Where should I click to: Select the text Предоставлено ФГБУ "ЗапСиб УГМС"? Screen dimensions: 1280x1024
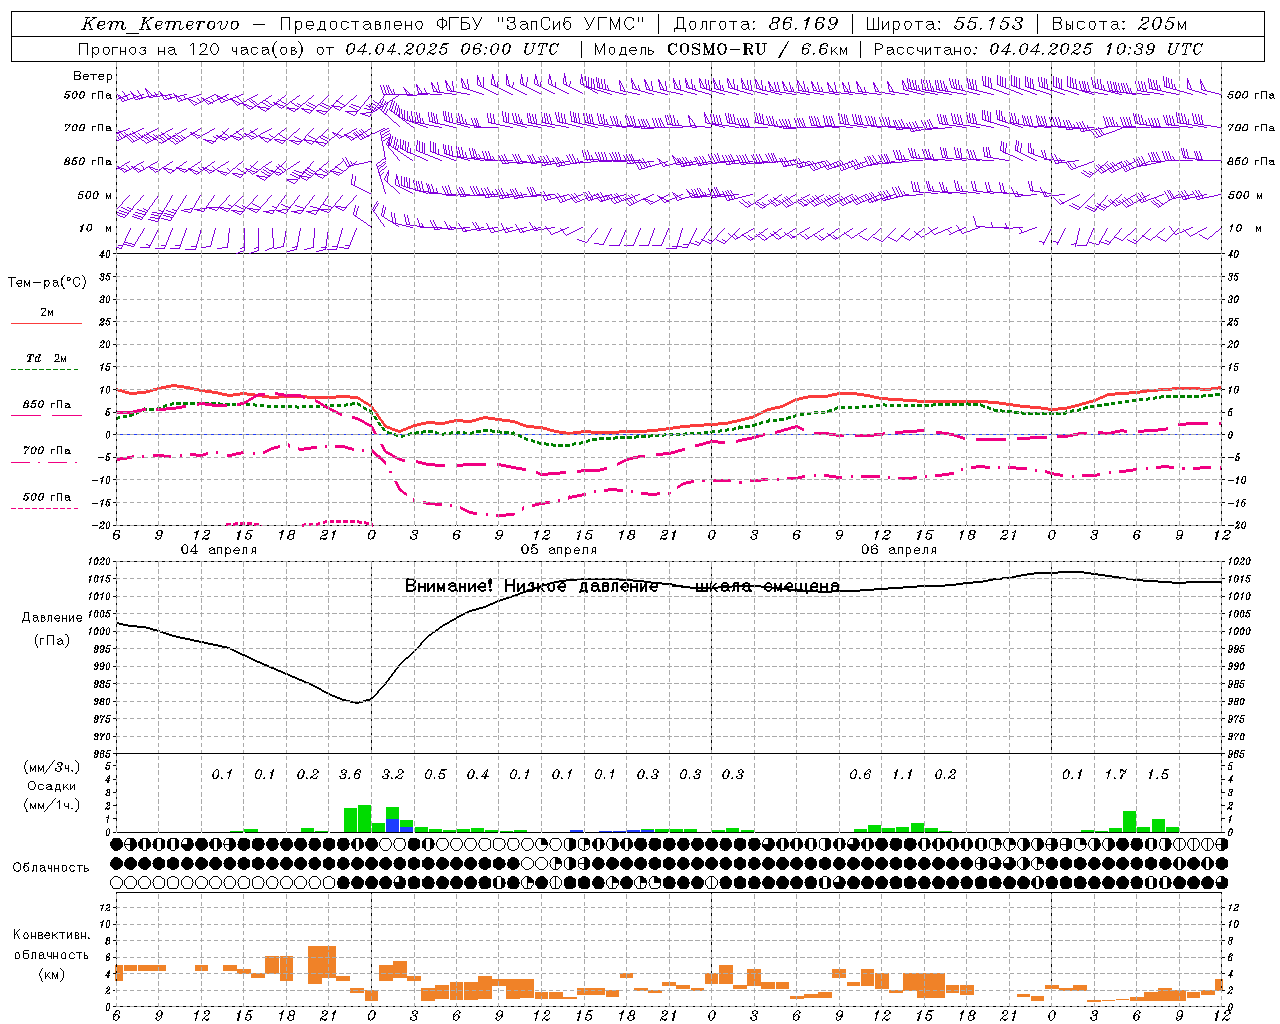pyautogui.click(x=463, y=24)
